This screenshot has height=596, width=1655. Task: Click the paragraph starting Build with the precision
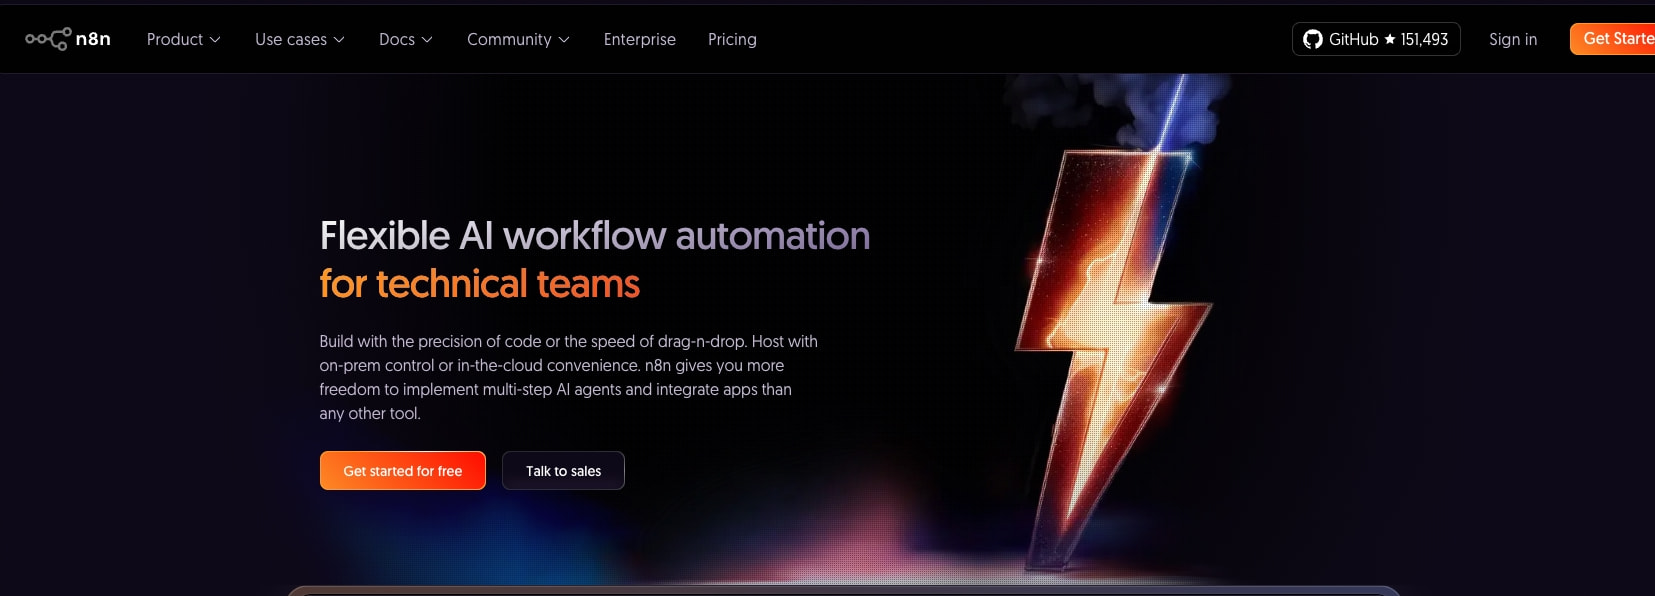[568, 377]
